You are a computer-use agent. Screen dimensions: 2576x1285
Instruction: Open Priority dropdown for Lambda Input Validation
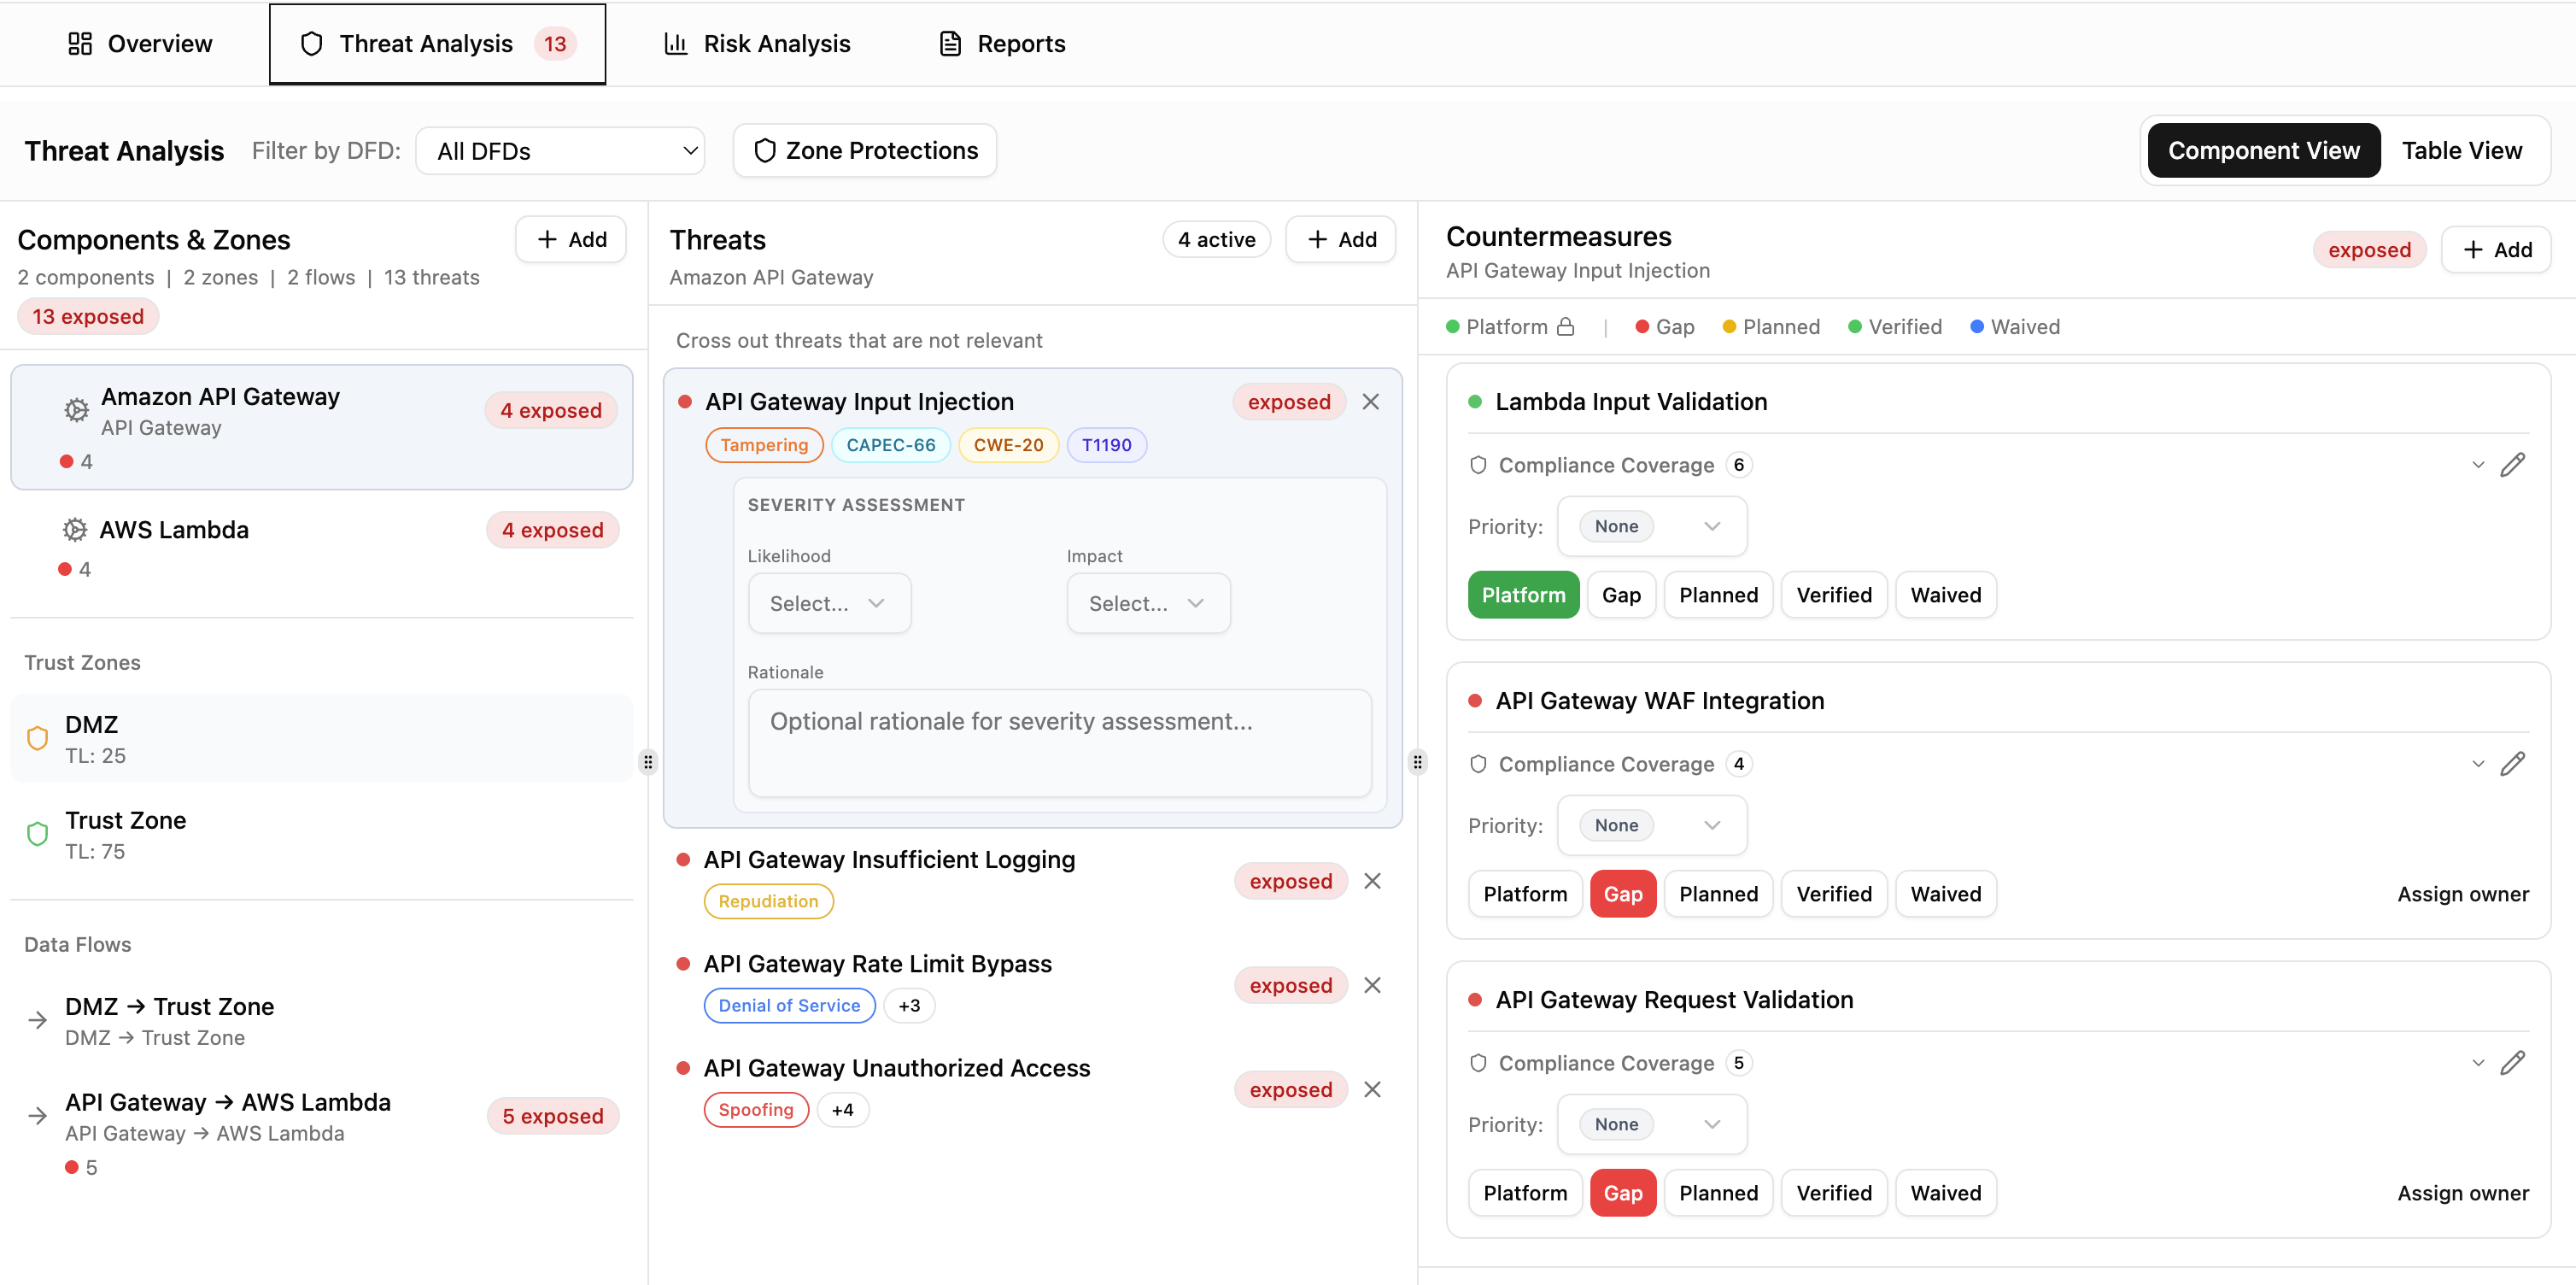(1652, 526)
